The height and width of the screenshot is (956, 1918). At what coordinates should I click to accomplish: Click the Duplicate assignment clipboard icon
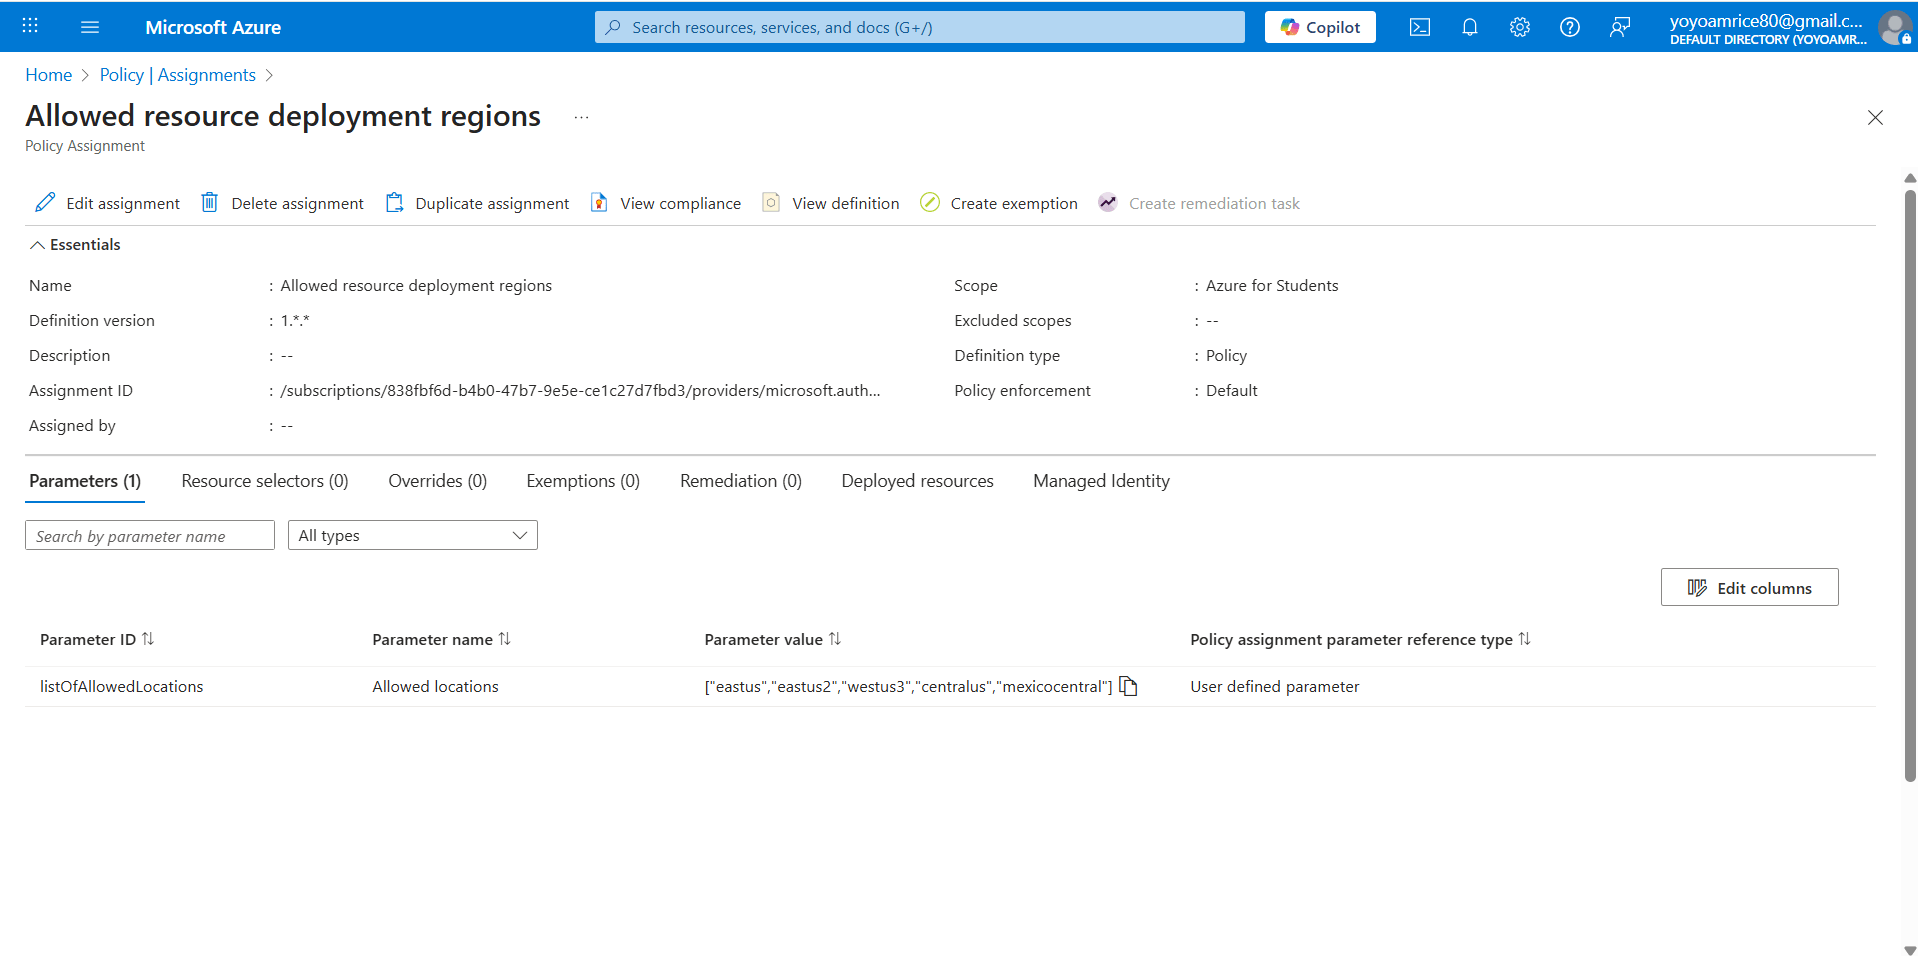[394, 203]
